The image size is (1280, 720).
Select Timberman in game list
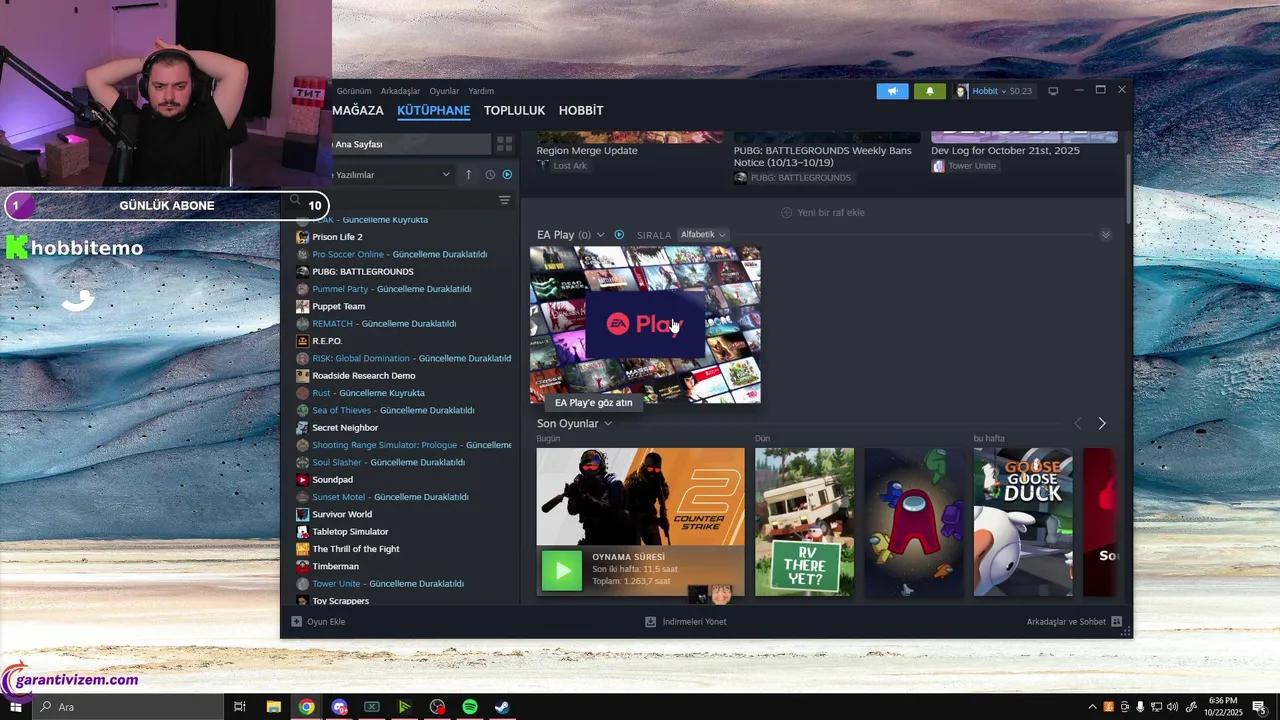pos(335,566)
